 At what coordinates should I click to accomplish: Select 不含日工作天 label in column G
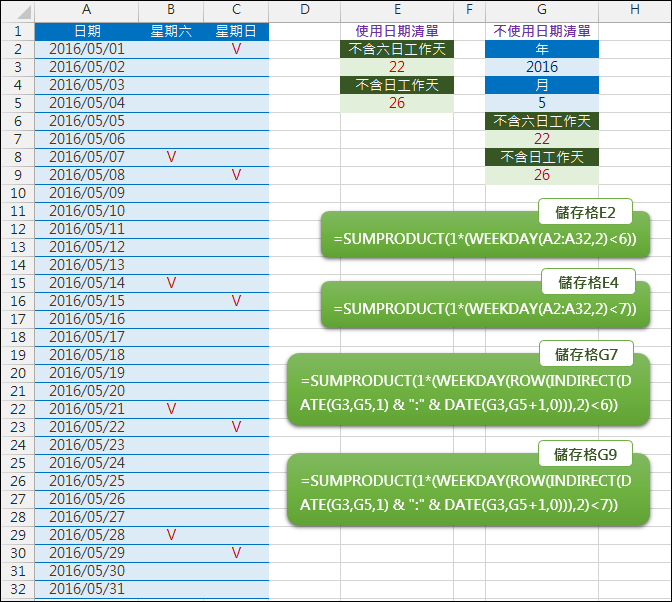tap(542, 157)
